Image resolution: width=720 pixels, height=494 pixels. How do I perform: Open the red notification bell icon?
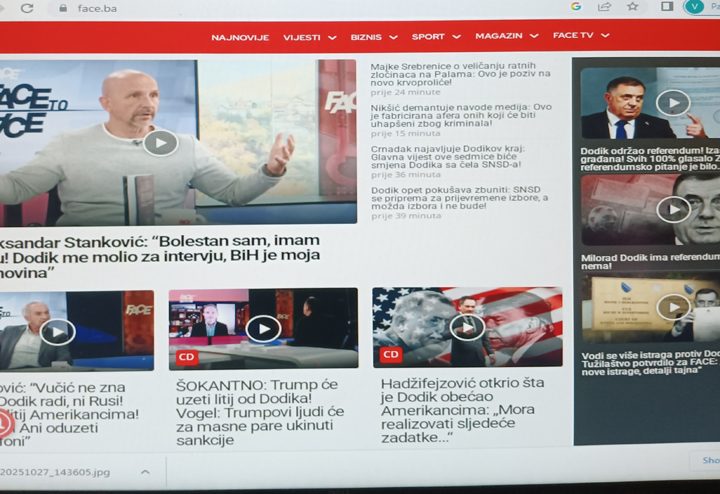pos(5,423)
